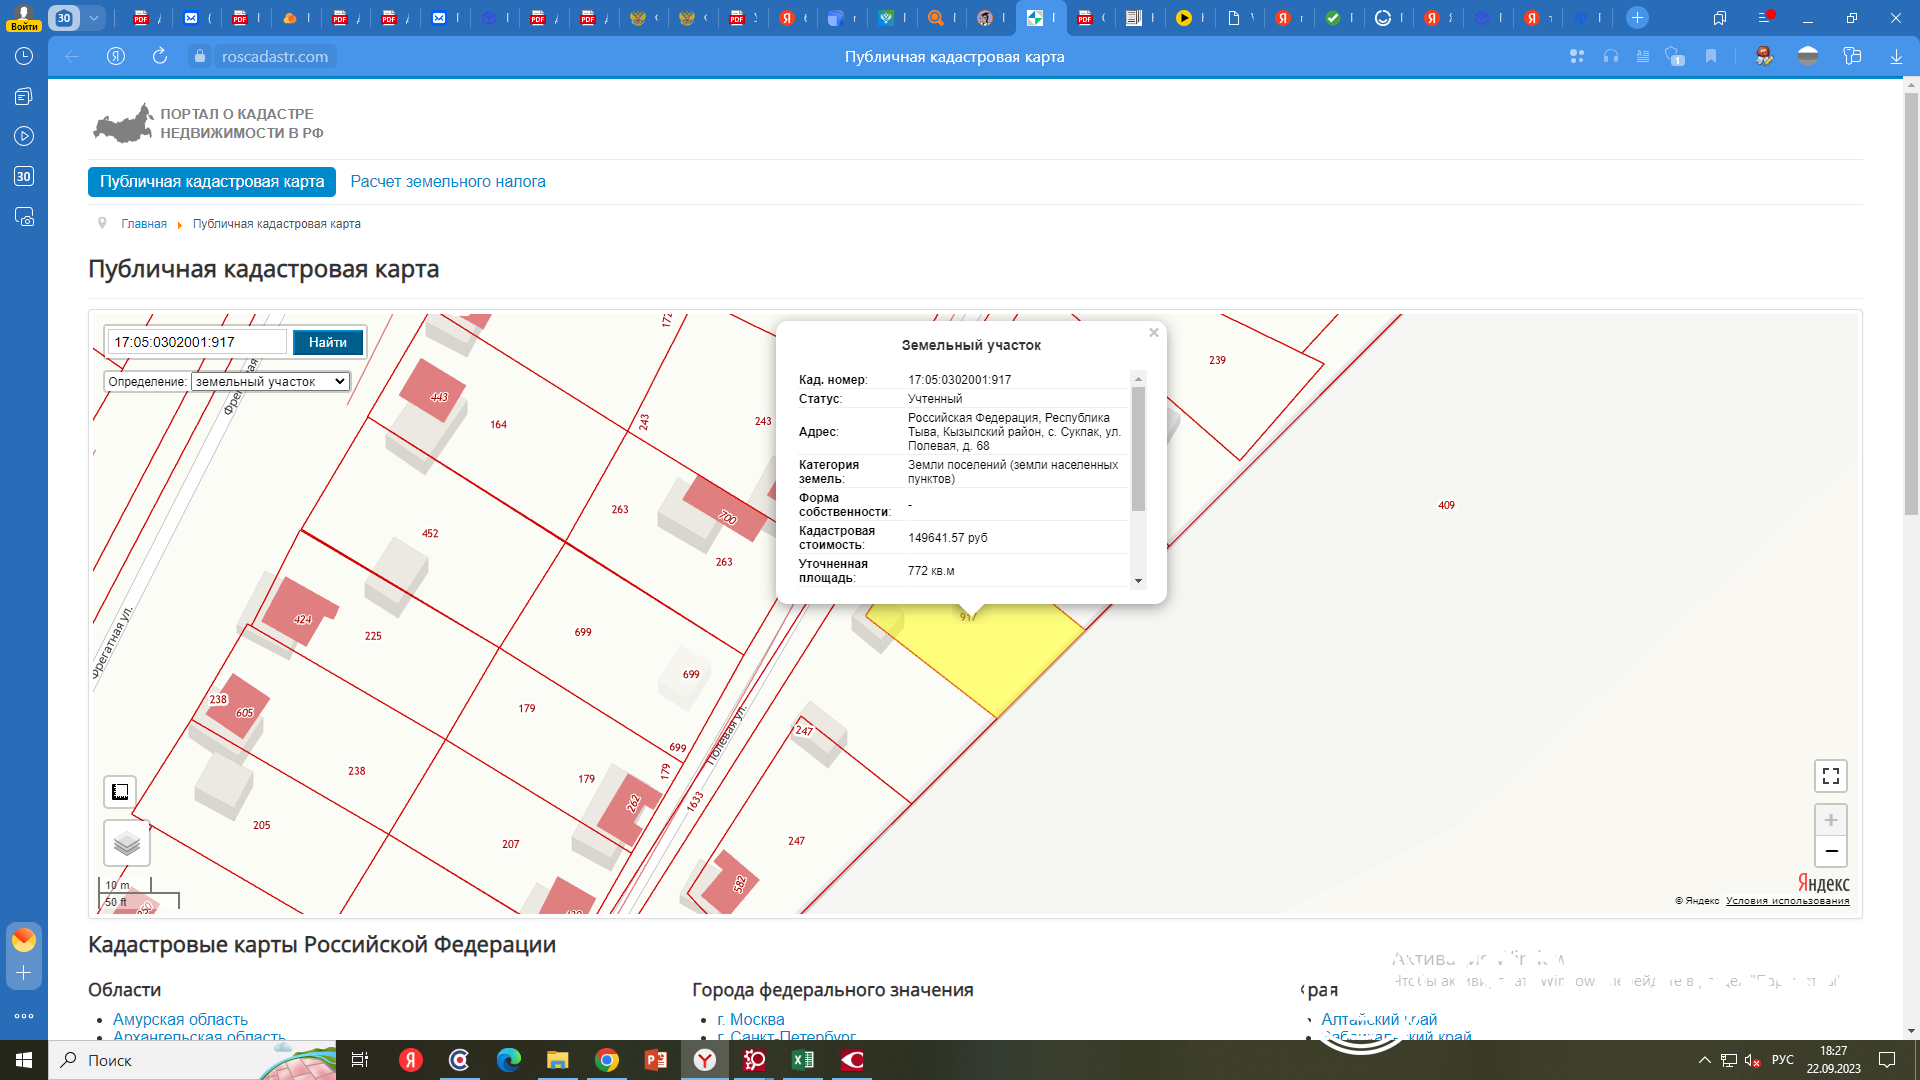The image size is (1920, 1080).
Task: Click the map ruler measurement tool
Action: pyautogui.click(x=120, y=792)
